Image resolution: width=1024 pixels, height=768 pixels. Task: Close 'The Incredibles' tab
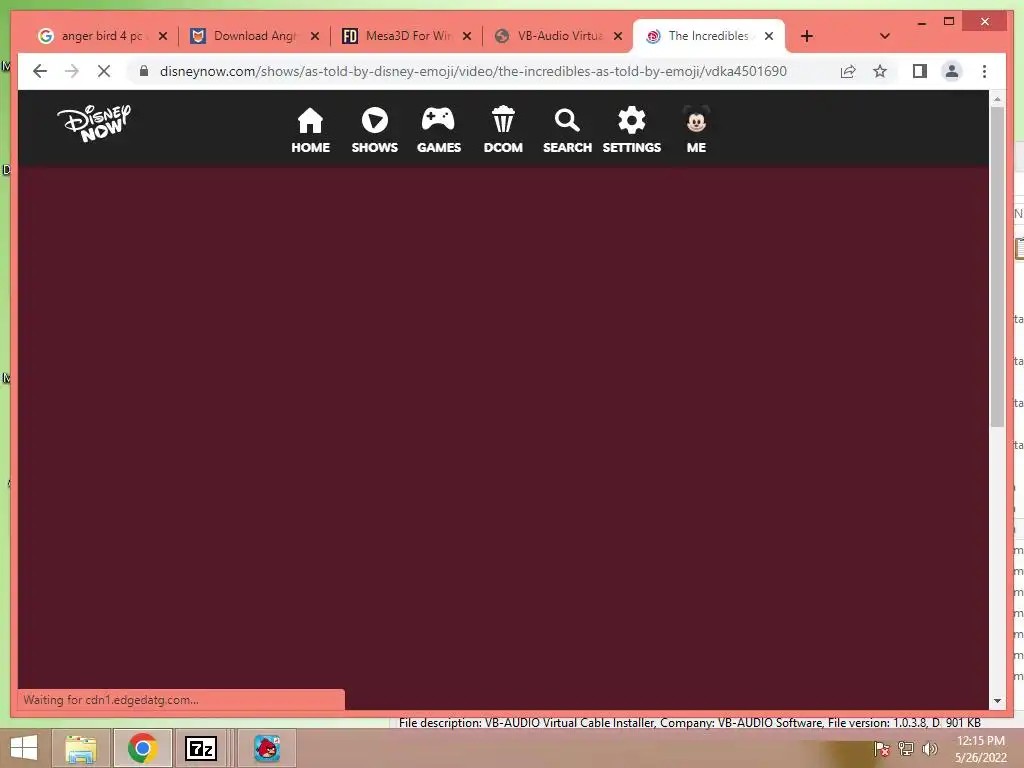(769, 36)
